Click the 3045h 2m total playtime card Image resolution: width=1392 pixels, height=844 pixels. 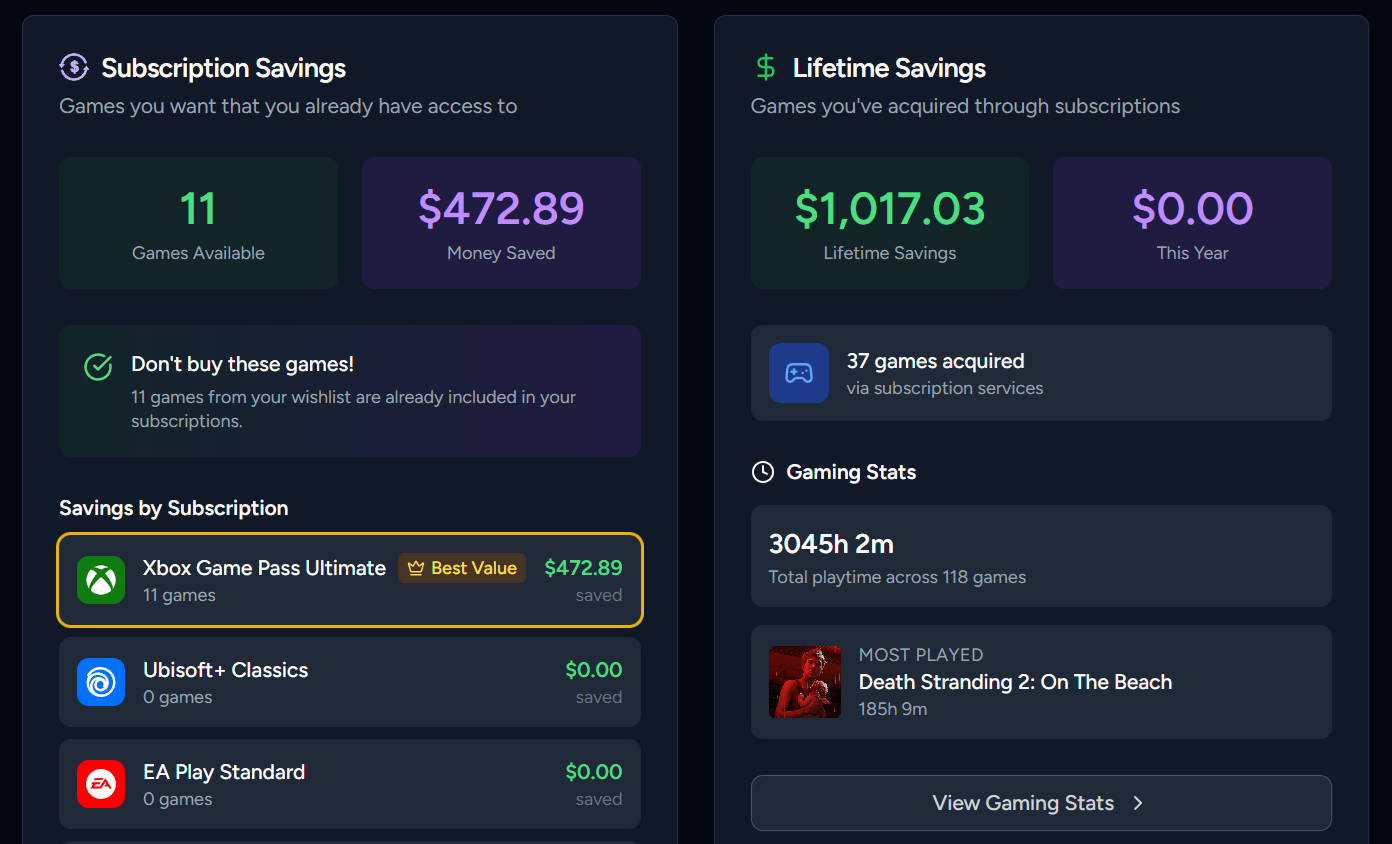pos(1041,556)
